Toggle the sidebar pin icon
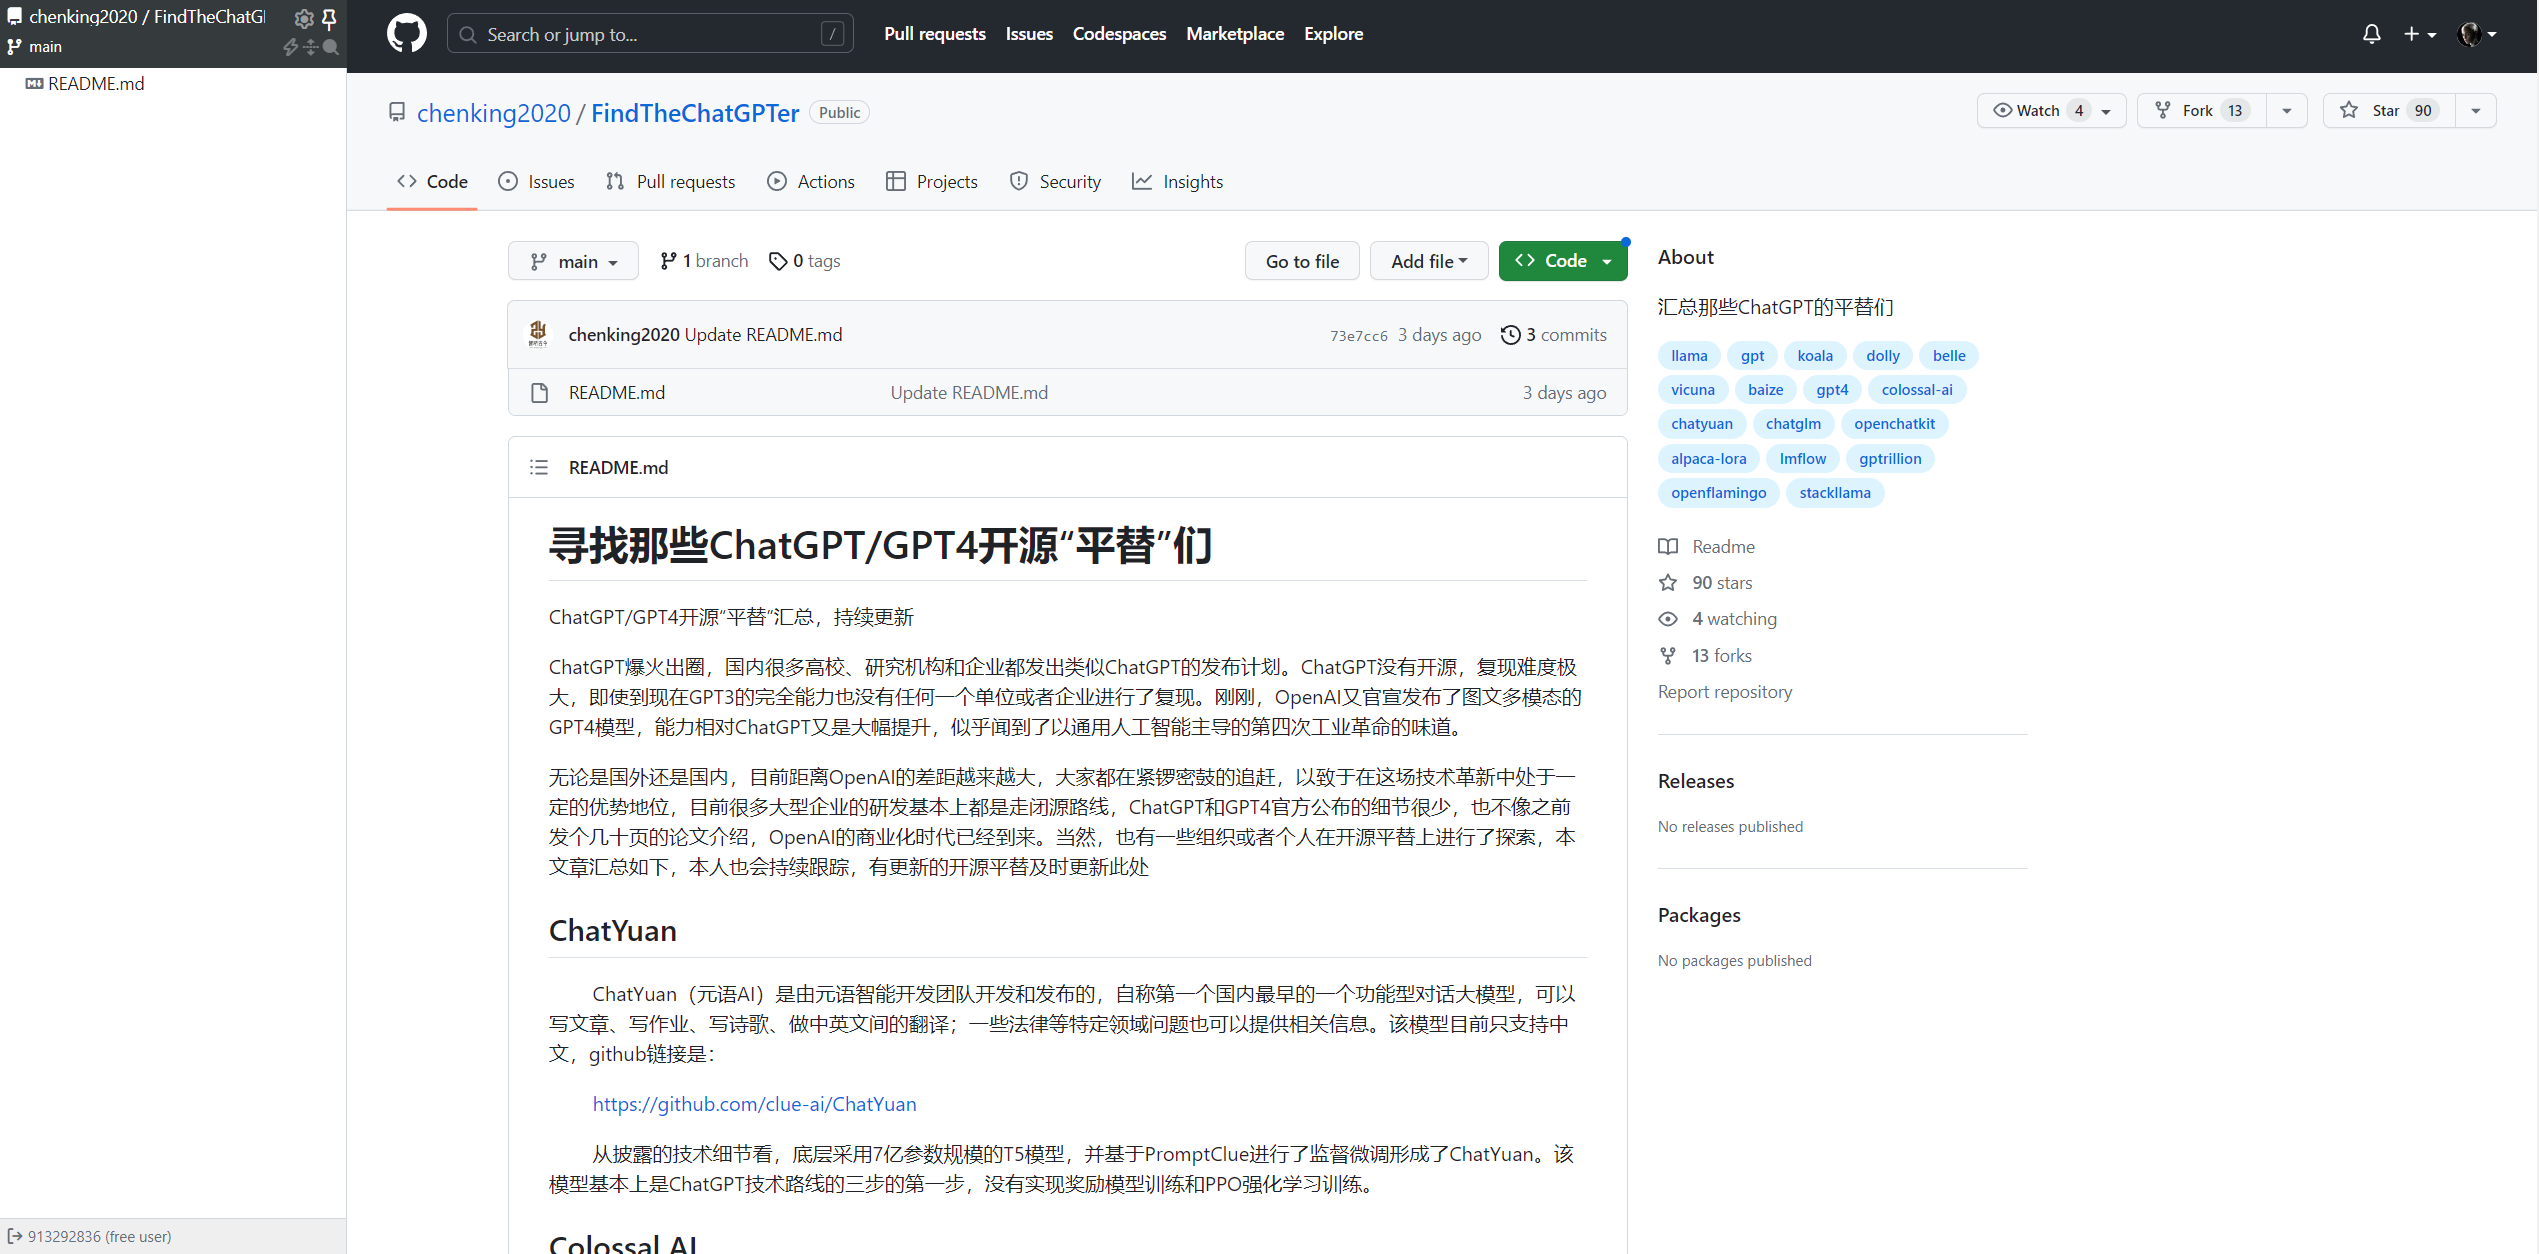This screenshot has width=2539, height=1254. (329, 18)
